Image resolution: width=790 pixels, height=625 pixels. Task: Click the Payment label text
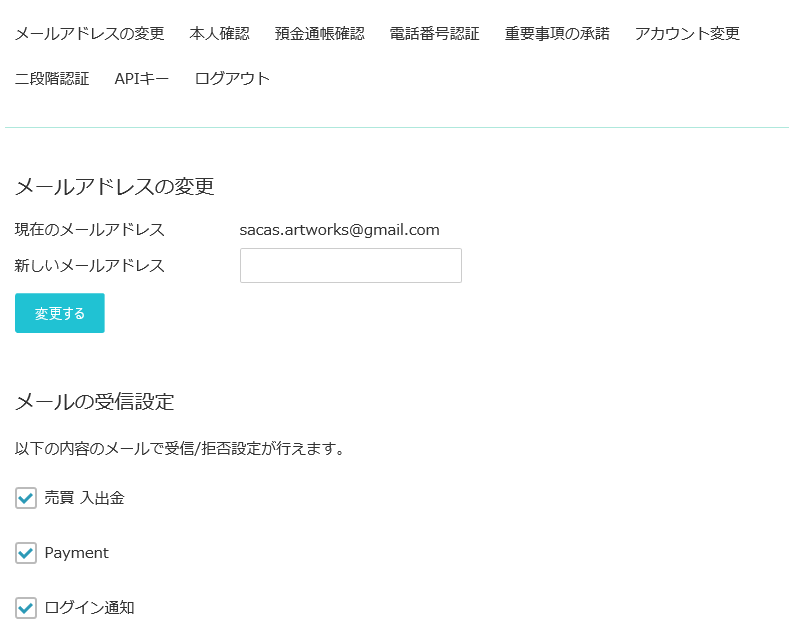(x=76, y=553)
